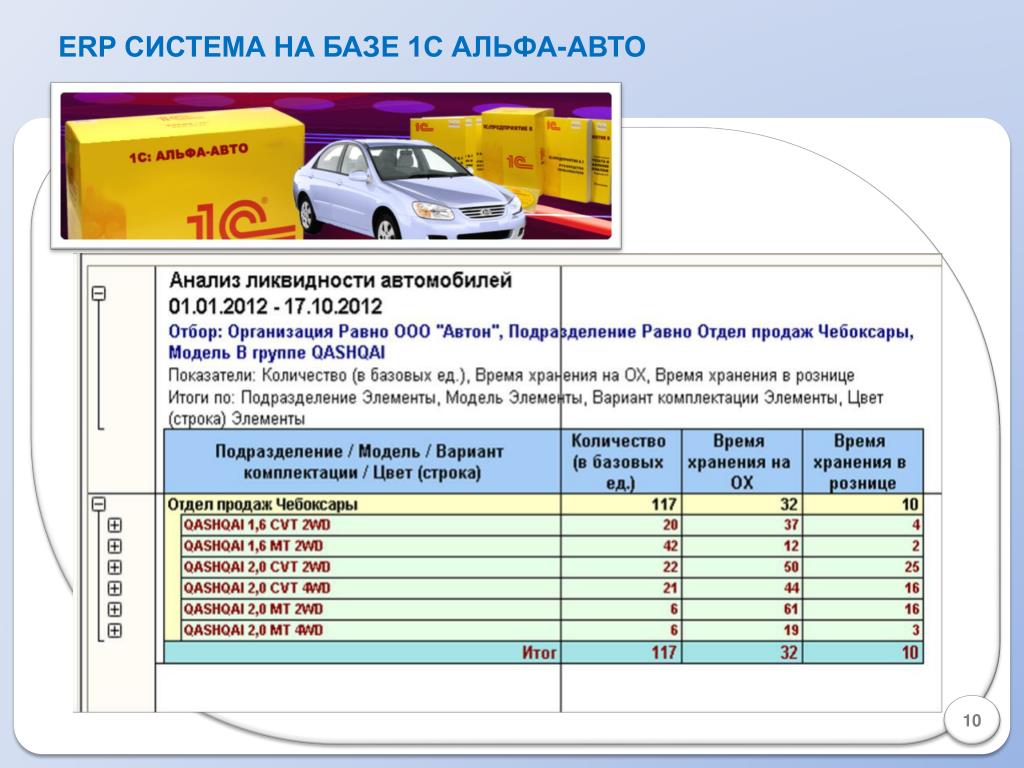The width and height of the screenshot is (1024, 768).
Task: Select the QASHQAI 1,6 MT 2WD label
Action: click(253, 546)
